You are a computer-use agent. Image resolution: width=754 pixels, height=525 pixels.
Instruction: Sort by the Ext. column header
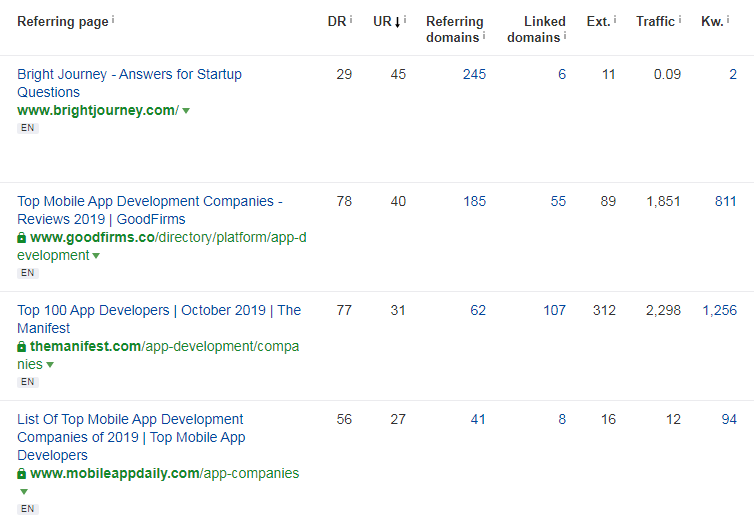click(598, 22)
